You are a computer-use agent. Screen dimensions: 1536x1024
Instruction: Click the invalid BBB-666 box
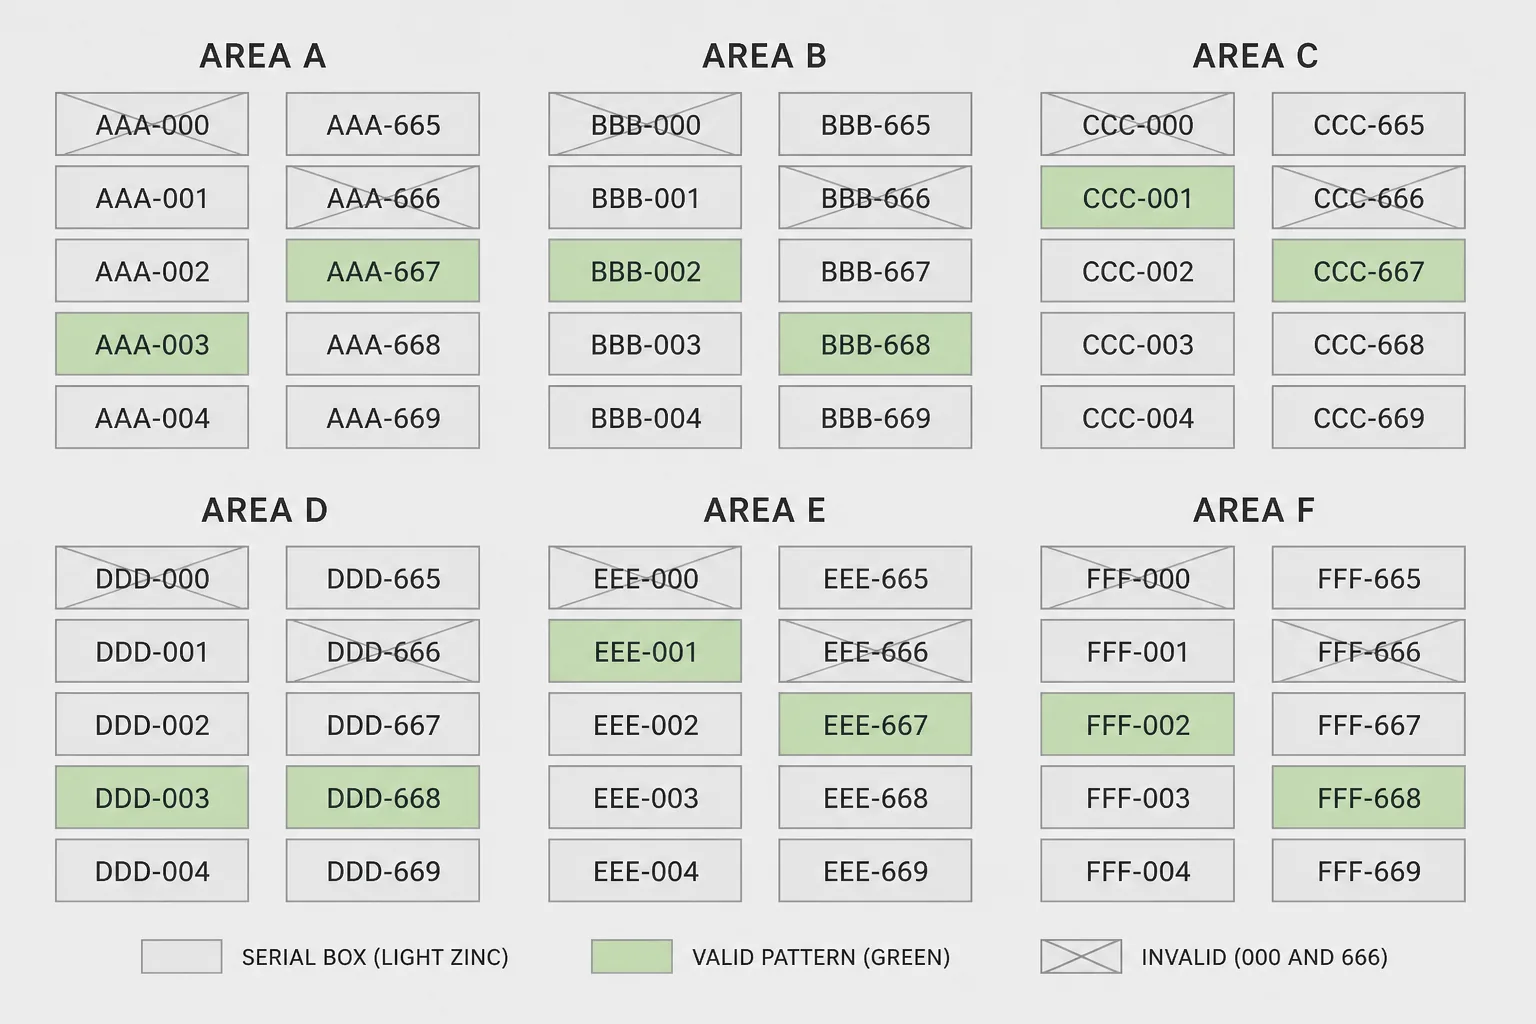[875, 197]
